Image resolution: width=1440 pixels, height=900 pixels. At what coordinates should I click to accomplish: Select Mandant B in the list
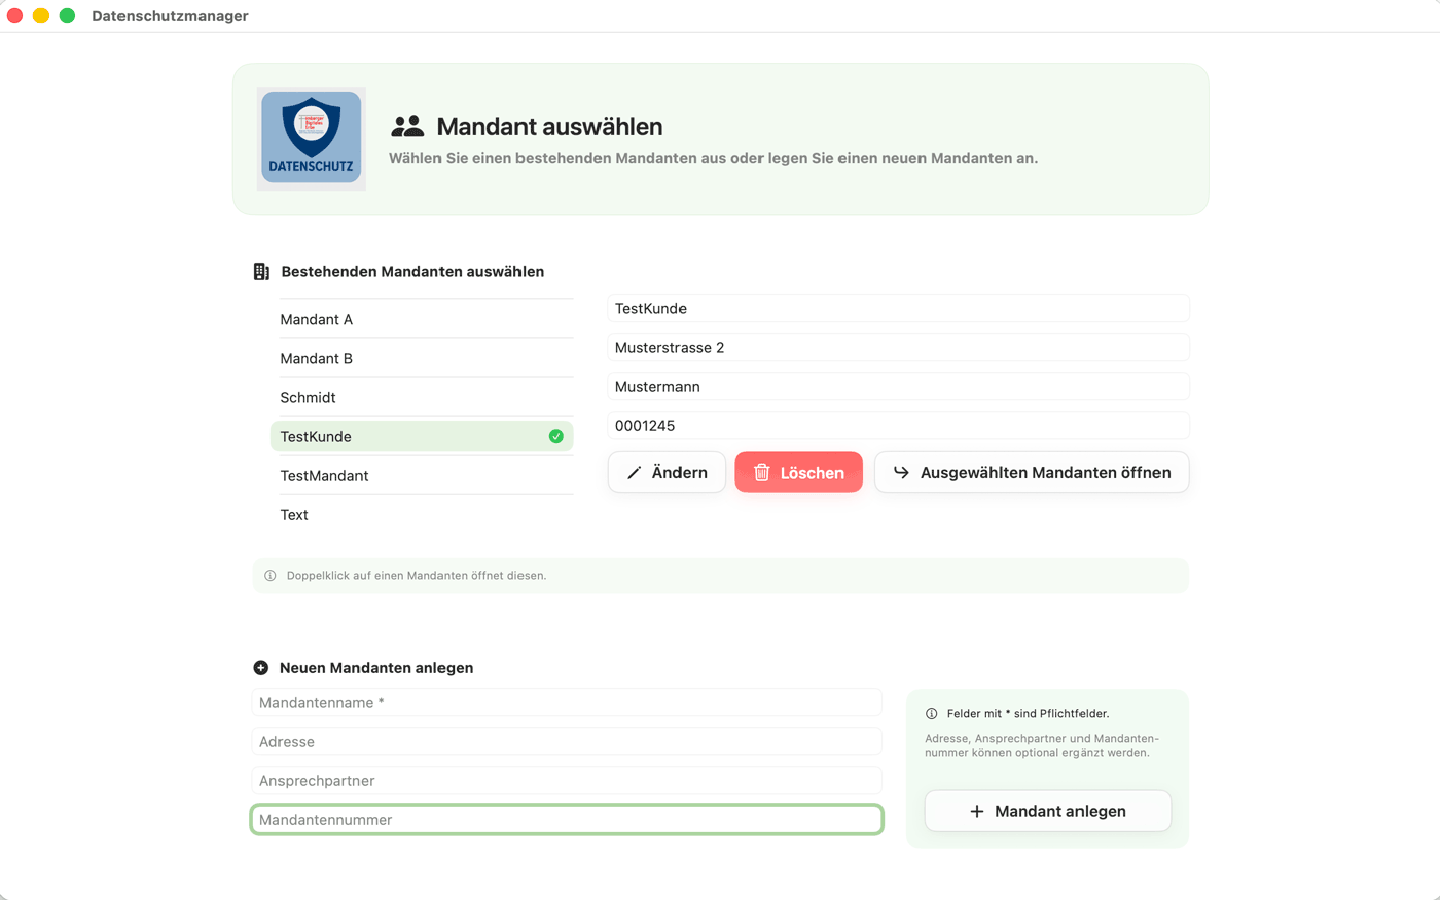pos(422,358)
